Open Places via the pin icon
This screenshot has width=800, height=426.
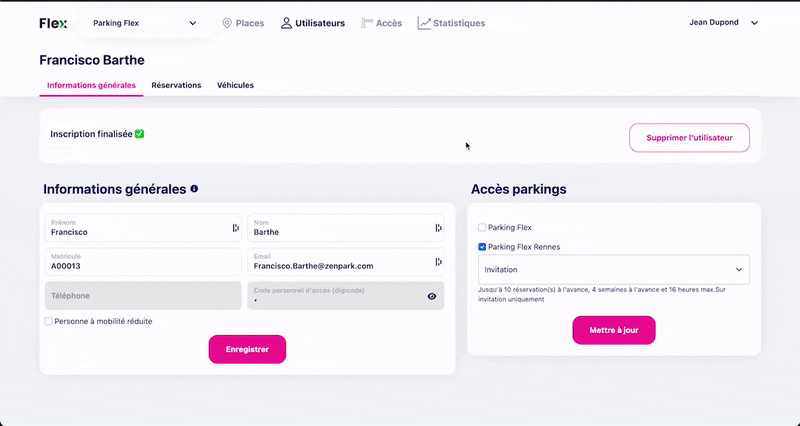pos(227,23)
